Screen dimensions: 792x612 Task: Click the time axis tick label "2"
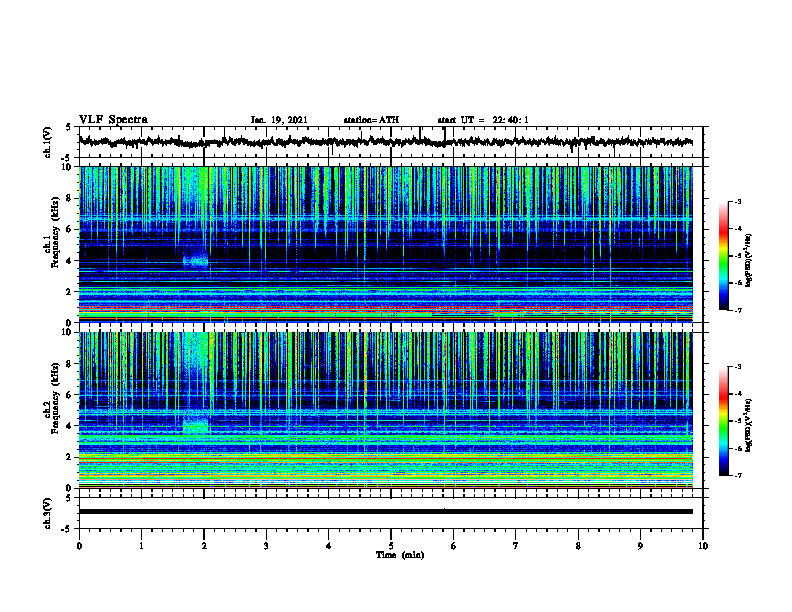[x=204, y=546]
